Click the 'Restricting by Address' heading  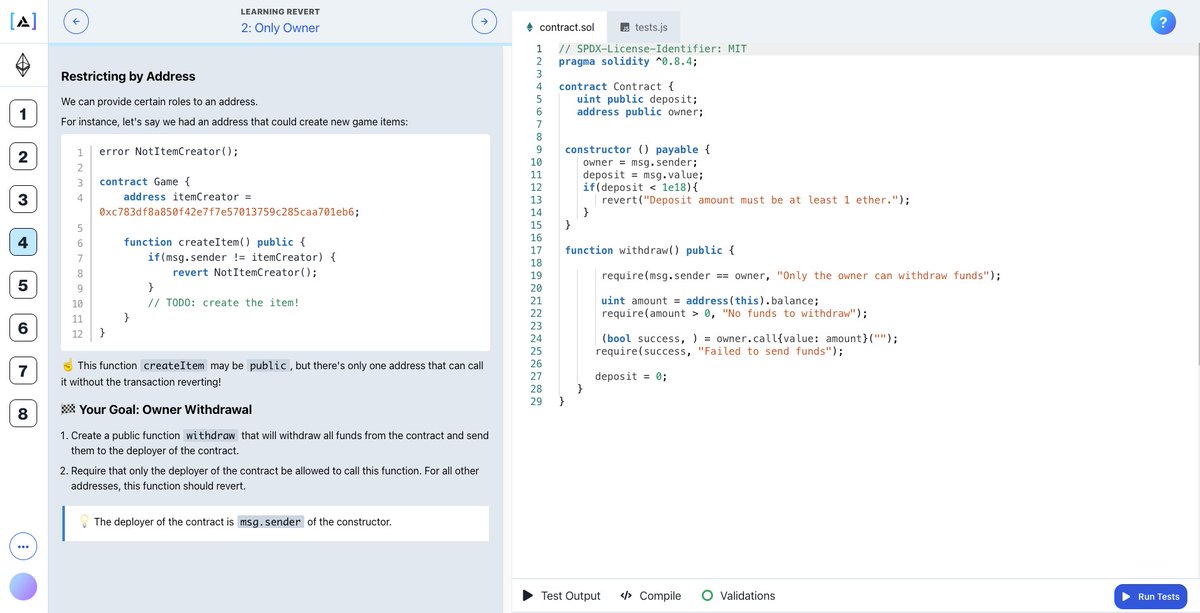(x=128, y=76)
